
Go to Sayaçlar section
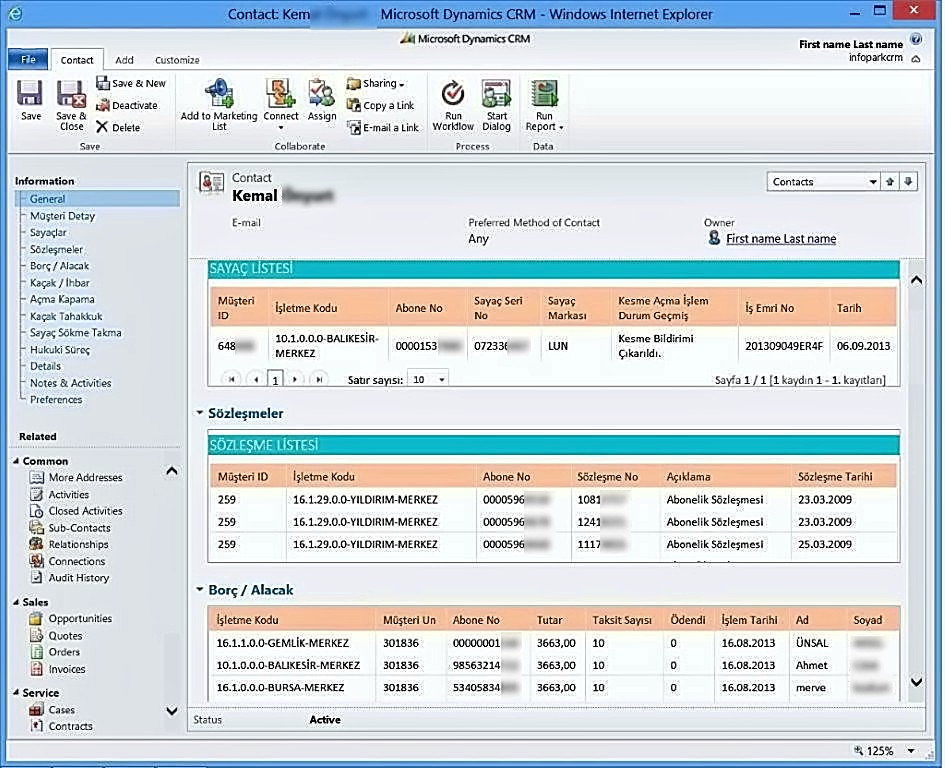(48, 232)
